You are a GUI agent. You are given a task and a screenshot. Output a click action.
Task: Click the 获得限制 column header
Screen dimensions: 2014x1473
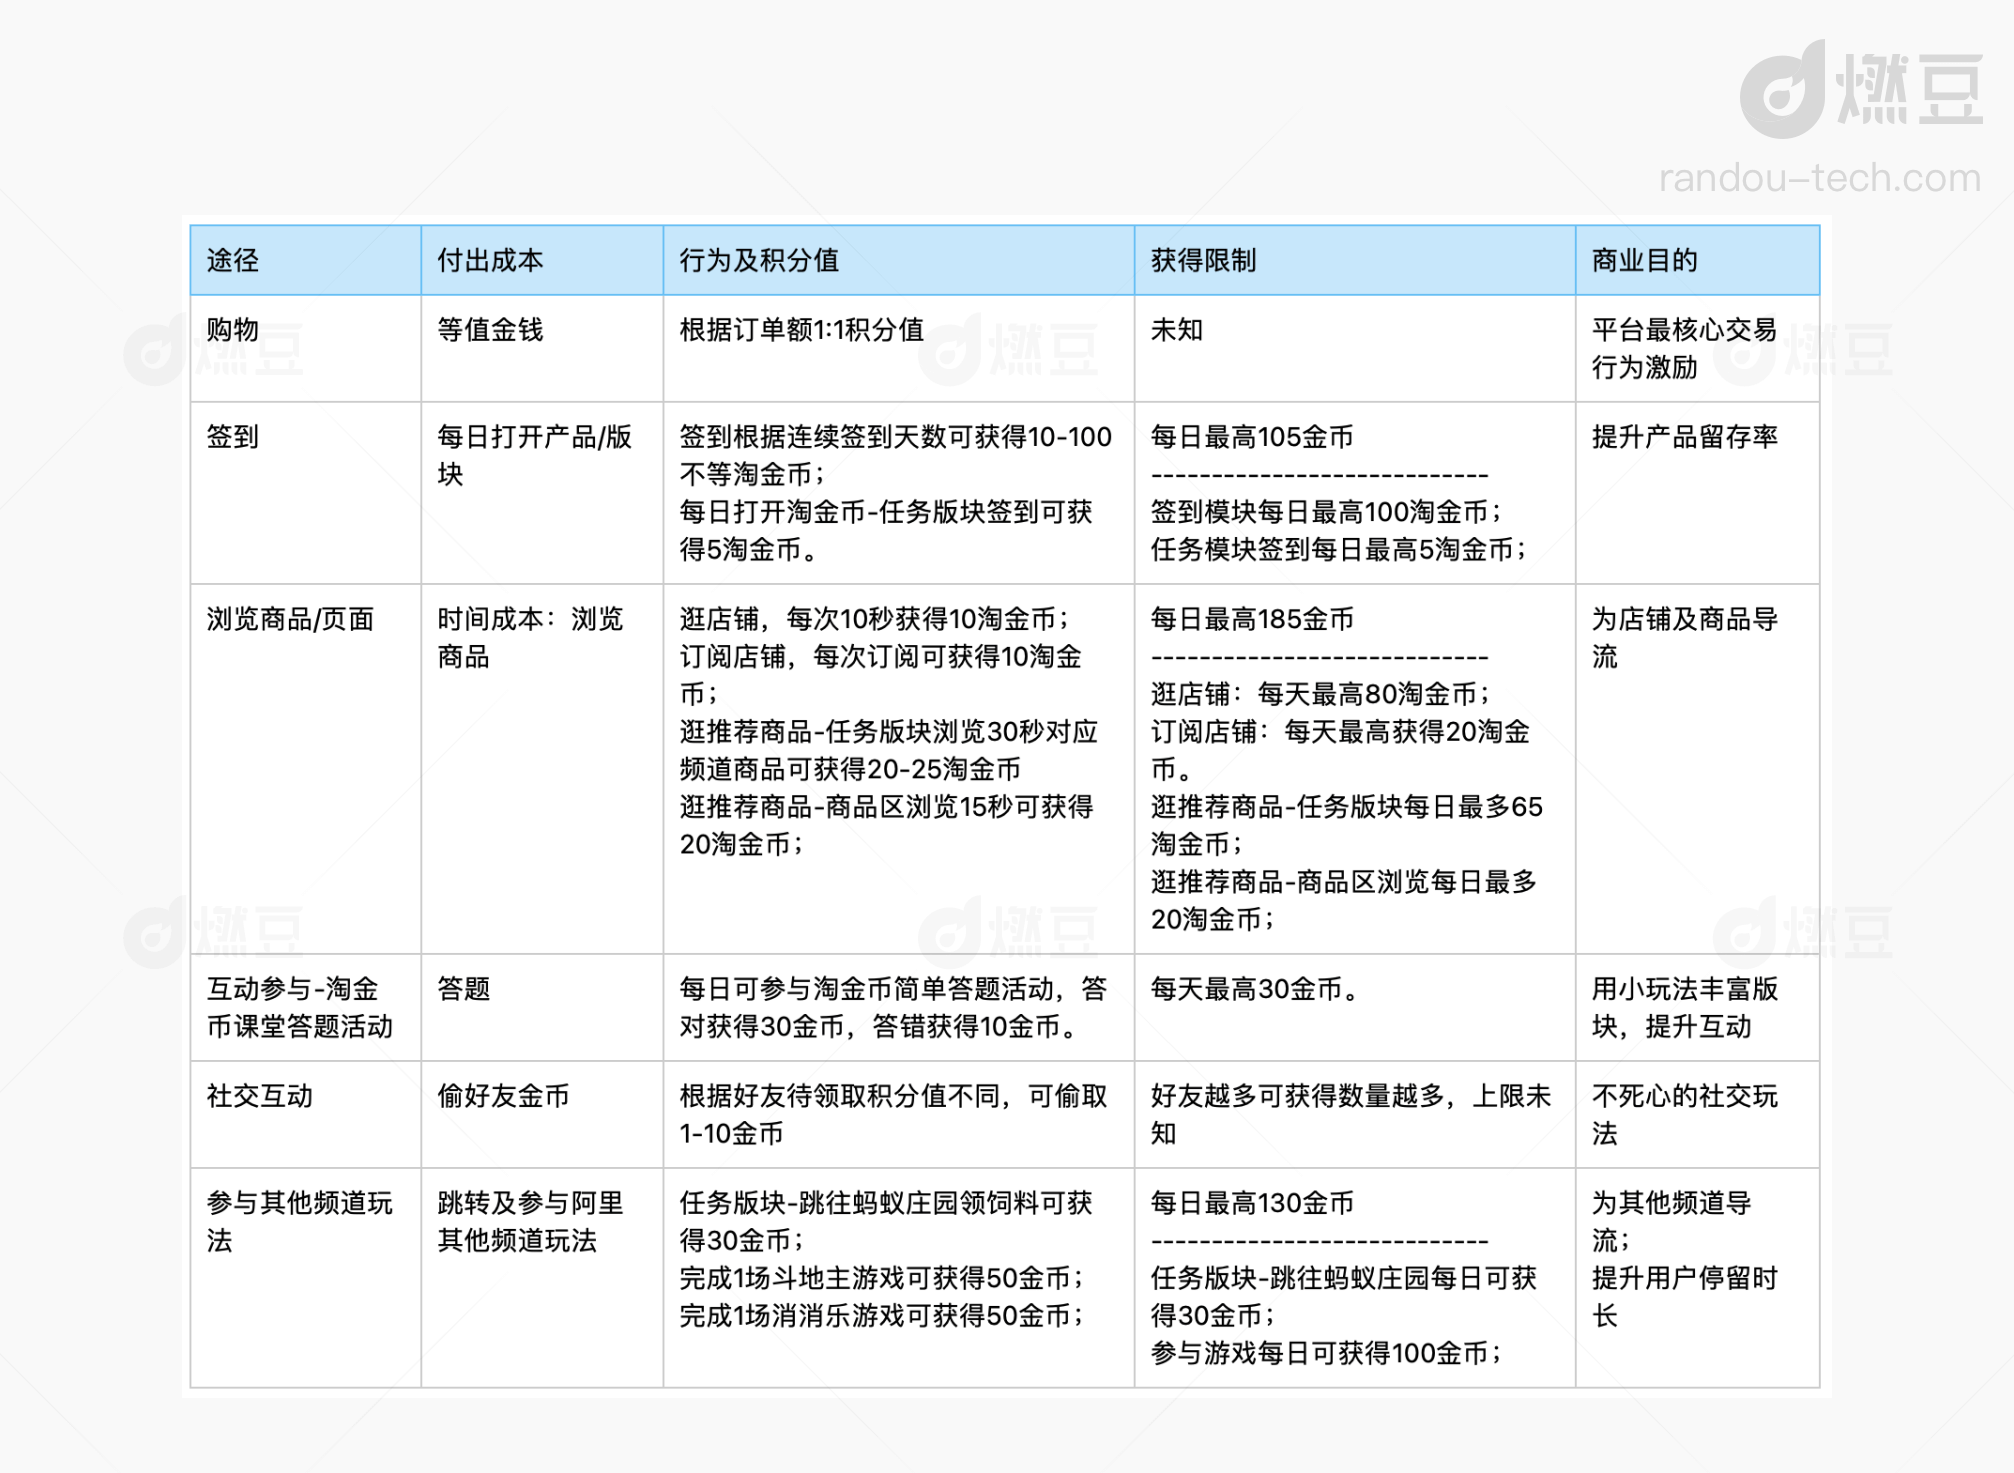click(1203, 261)
